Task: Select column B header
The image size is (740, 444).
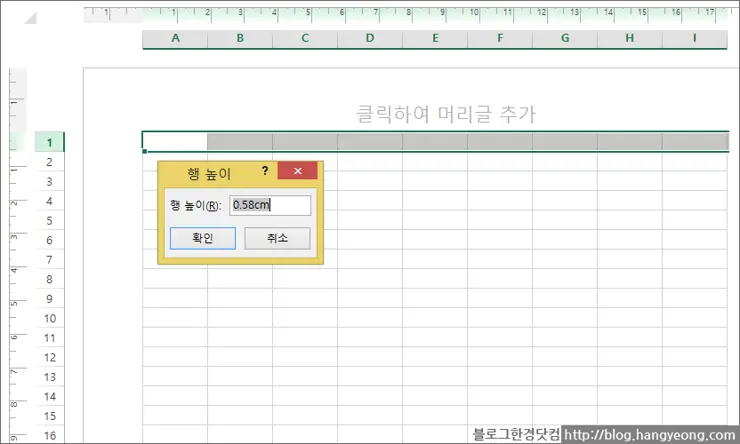Action: [240, 39]
